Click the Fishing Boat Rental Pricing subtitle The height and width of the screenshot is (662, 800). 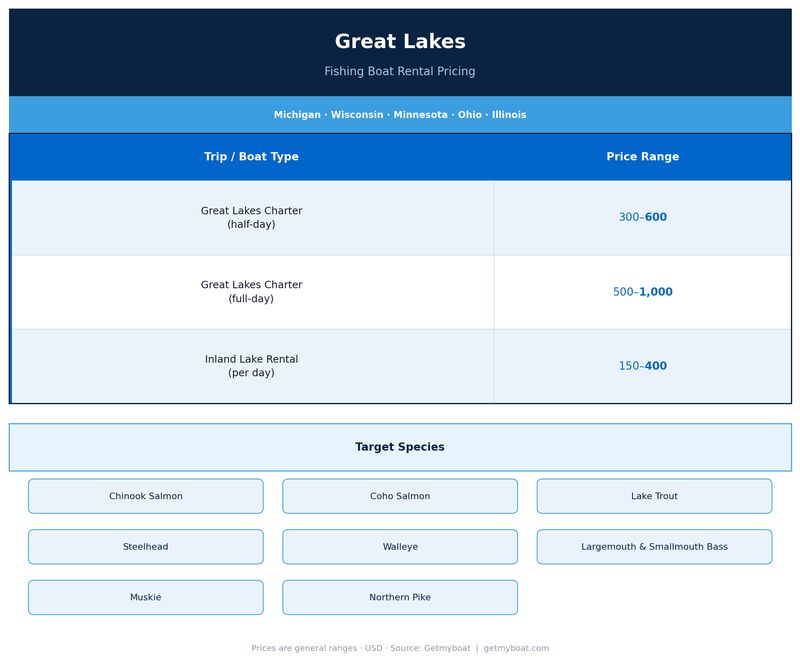(x=400, y=71)
